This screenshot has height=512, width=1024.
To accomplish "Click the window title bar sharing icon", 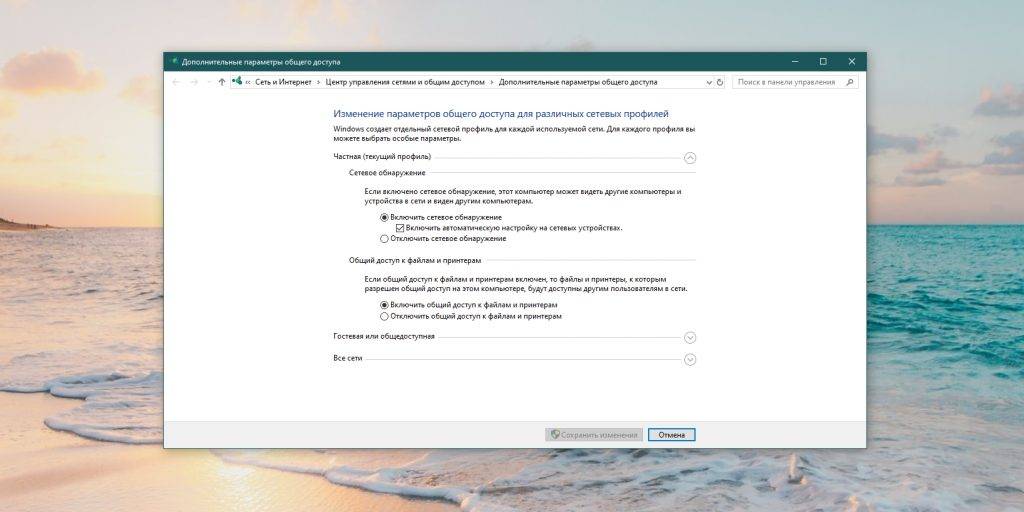I will point(174,61).
